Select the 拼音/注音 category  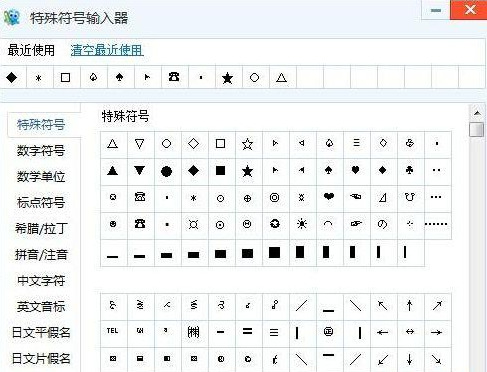[41, 255]
